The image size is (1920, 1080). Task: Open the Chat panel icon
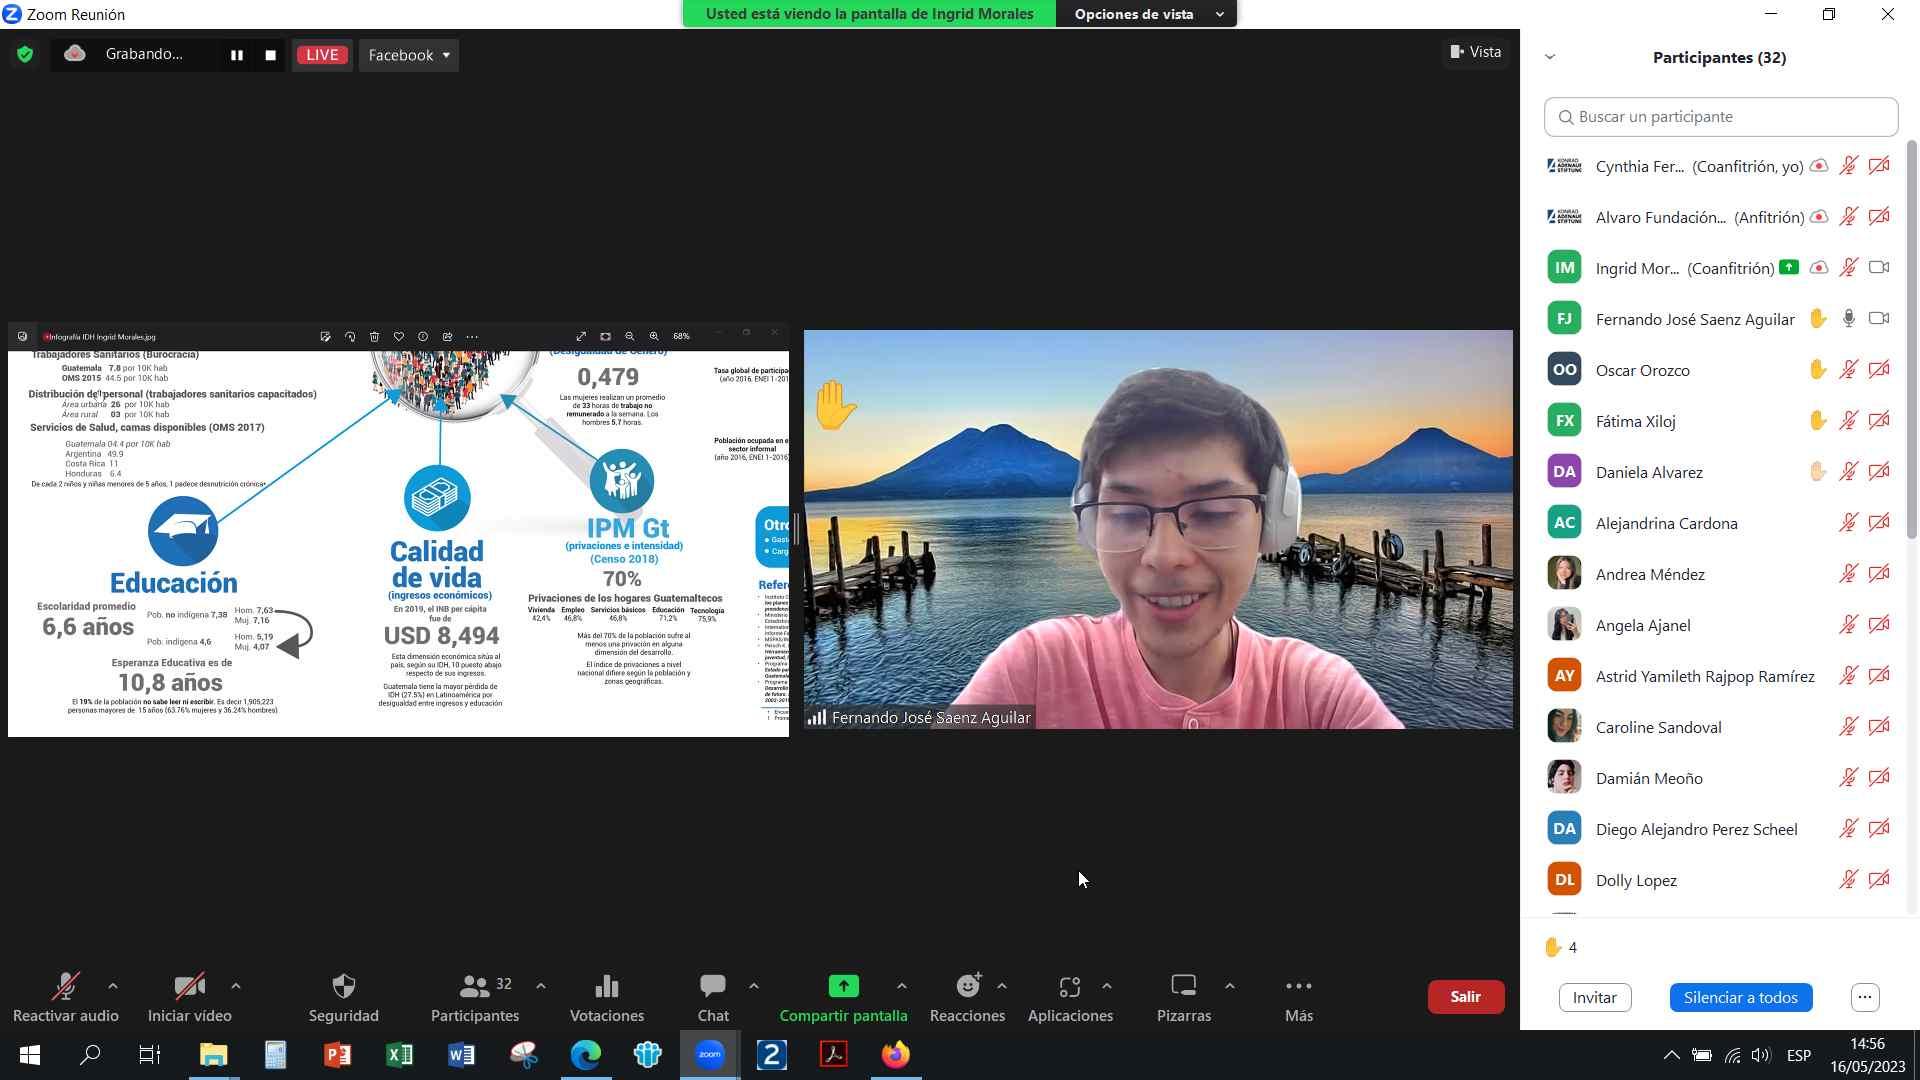point(712,987)
